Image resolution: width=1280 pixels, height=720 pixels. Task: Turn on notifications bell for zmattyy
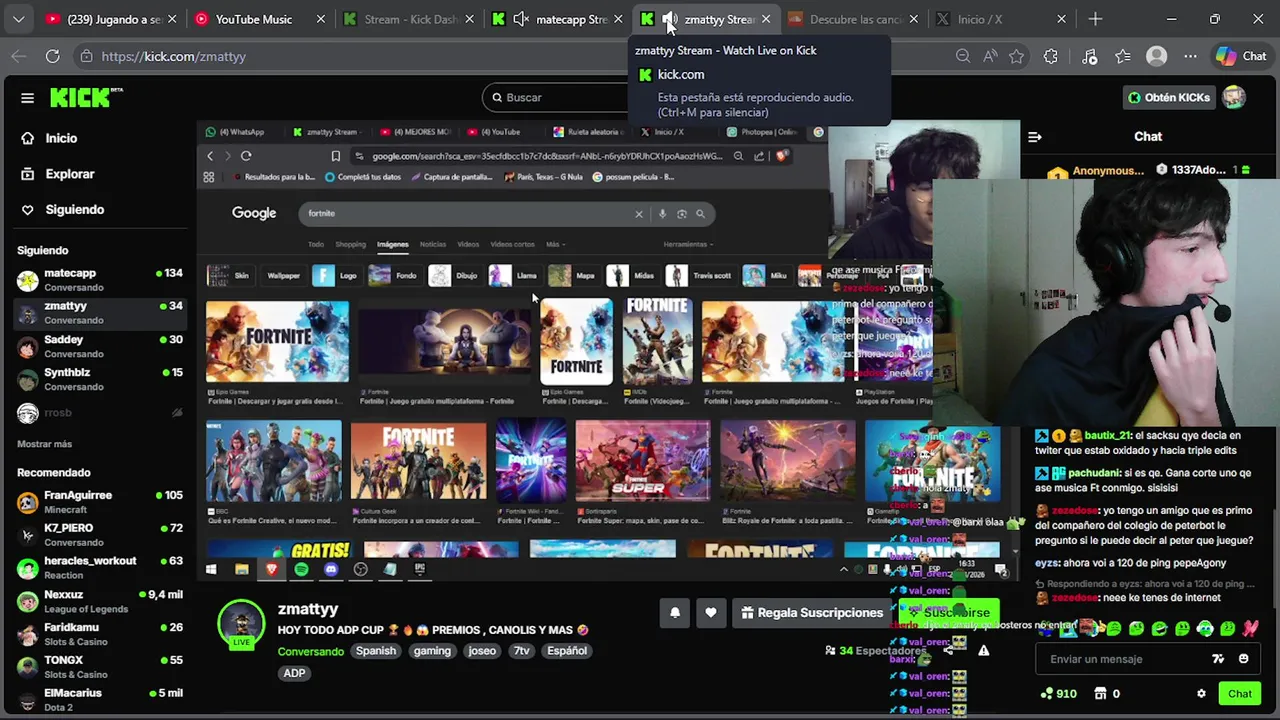pyautogui.click(x=675, y=613)
